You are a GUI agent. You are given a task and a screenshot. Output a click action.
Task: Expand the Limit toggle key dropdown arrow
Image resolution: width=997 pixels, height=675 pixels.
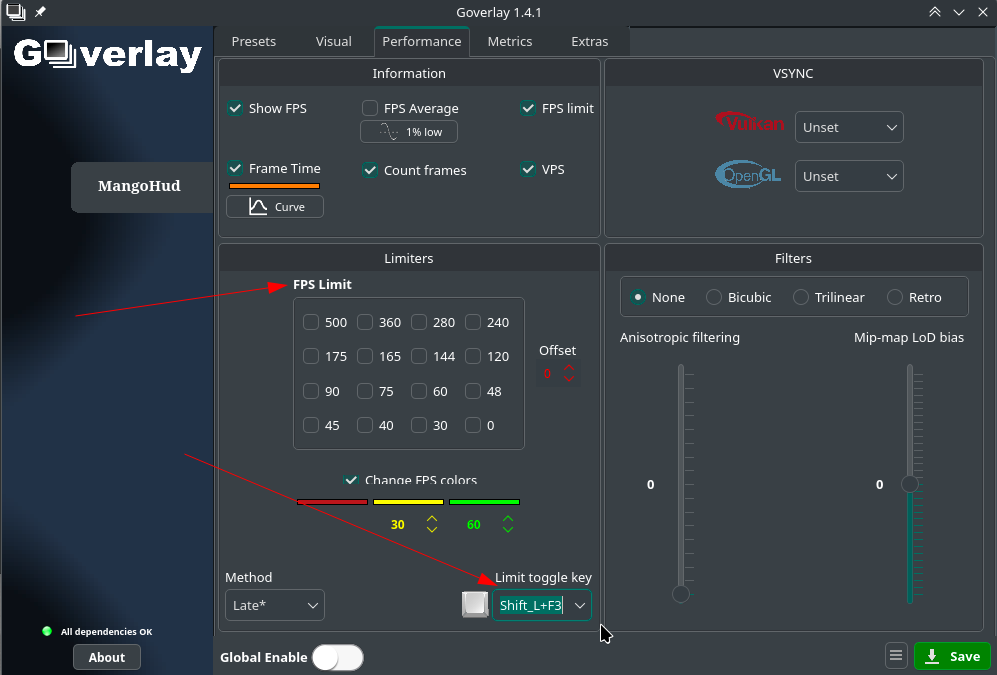coord(580,605)
